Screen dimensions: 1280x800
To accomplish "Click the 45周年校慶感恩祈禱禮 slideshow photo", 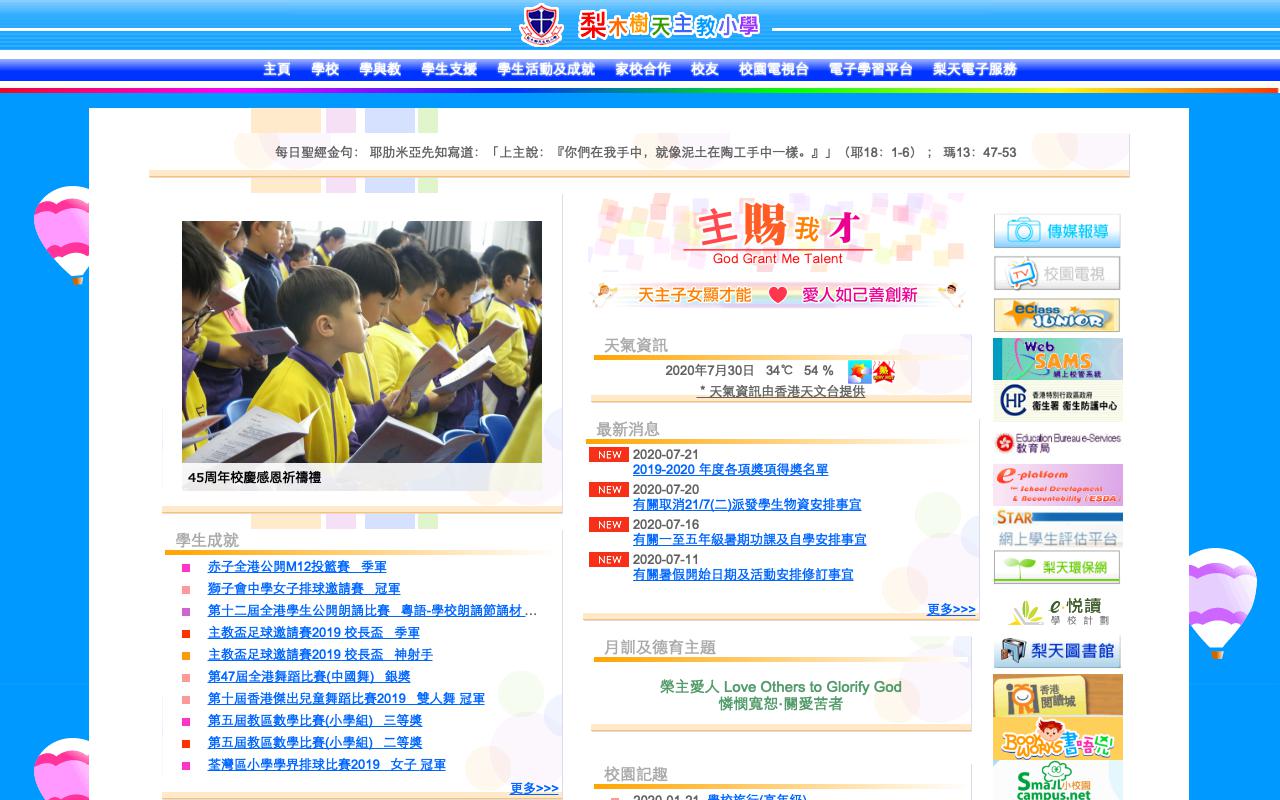I will tap(360, 340).
